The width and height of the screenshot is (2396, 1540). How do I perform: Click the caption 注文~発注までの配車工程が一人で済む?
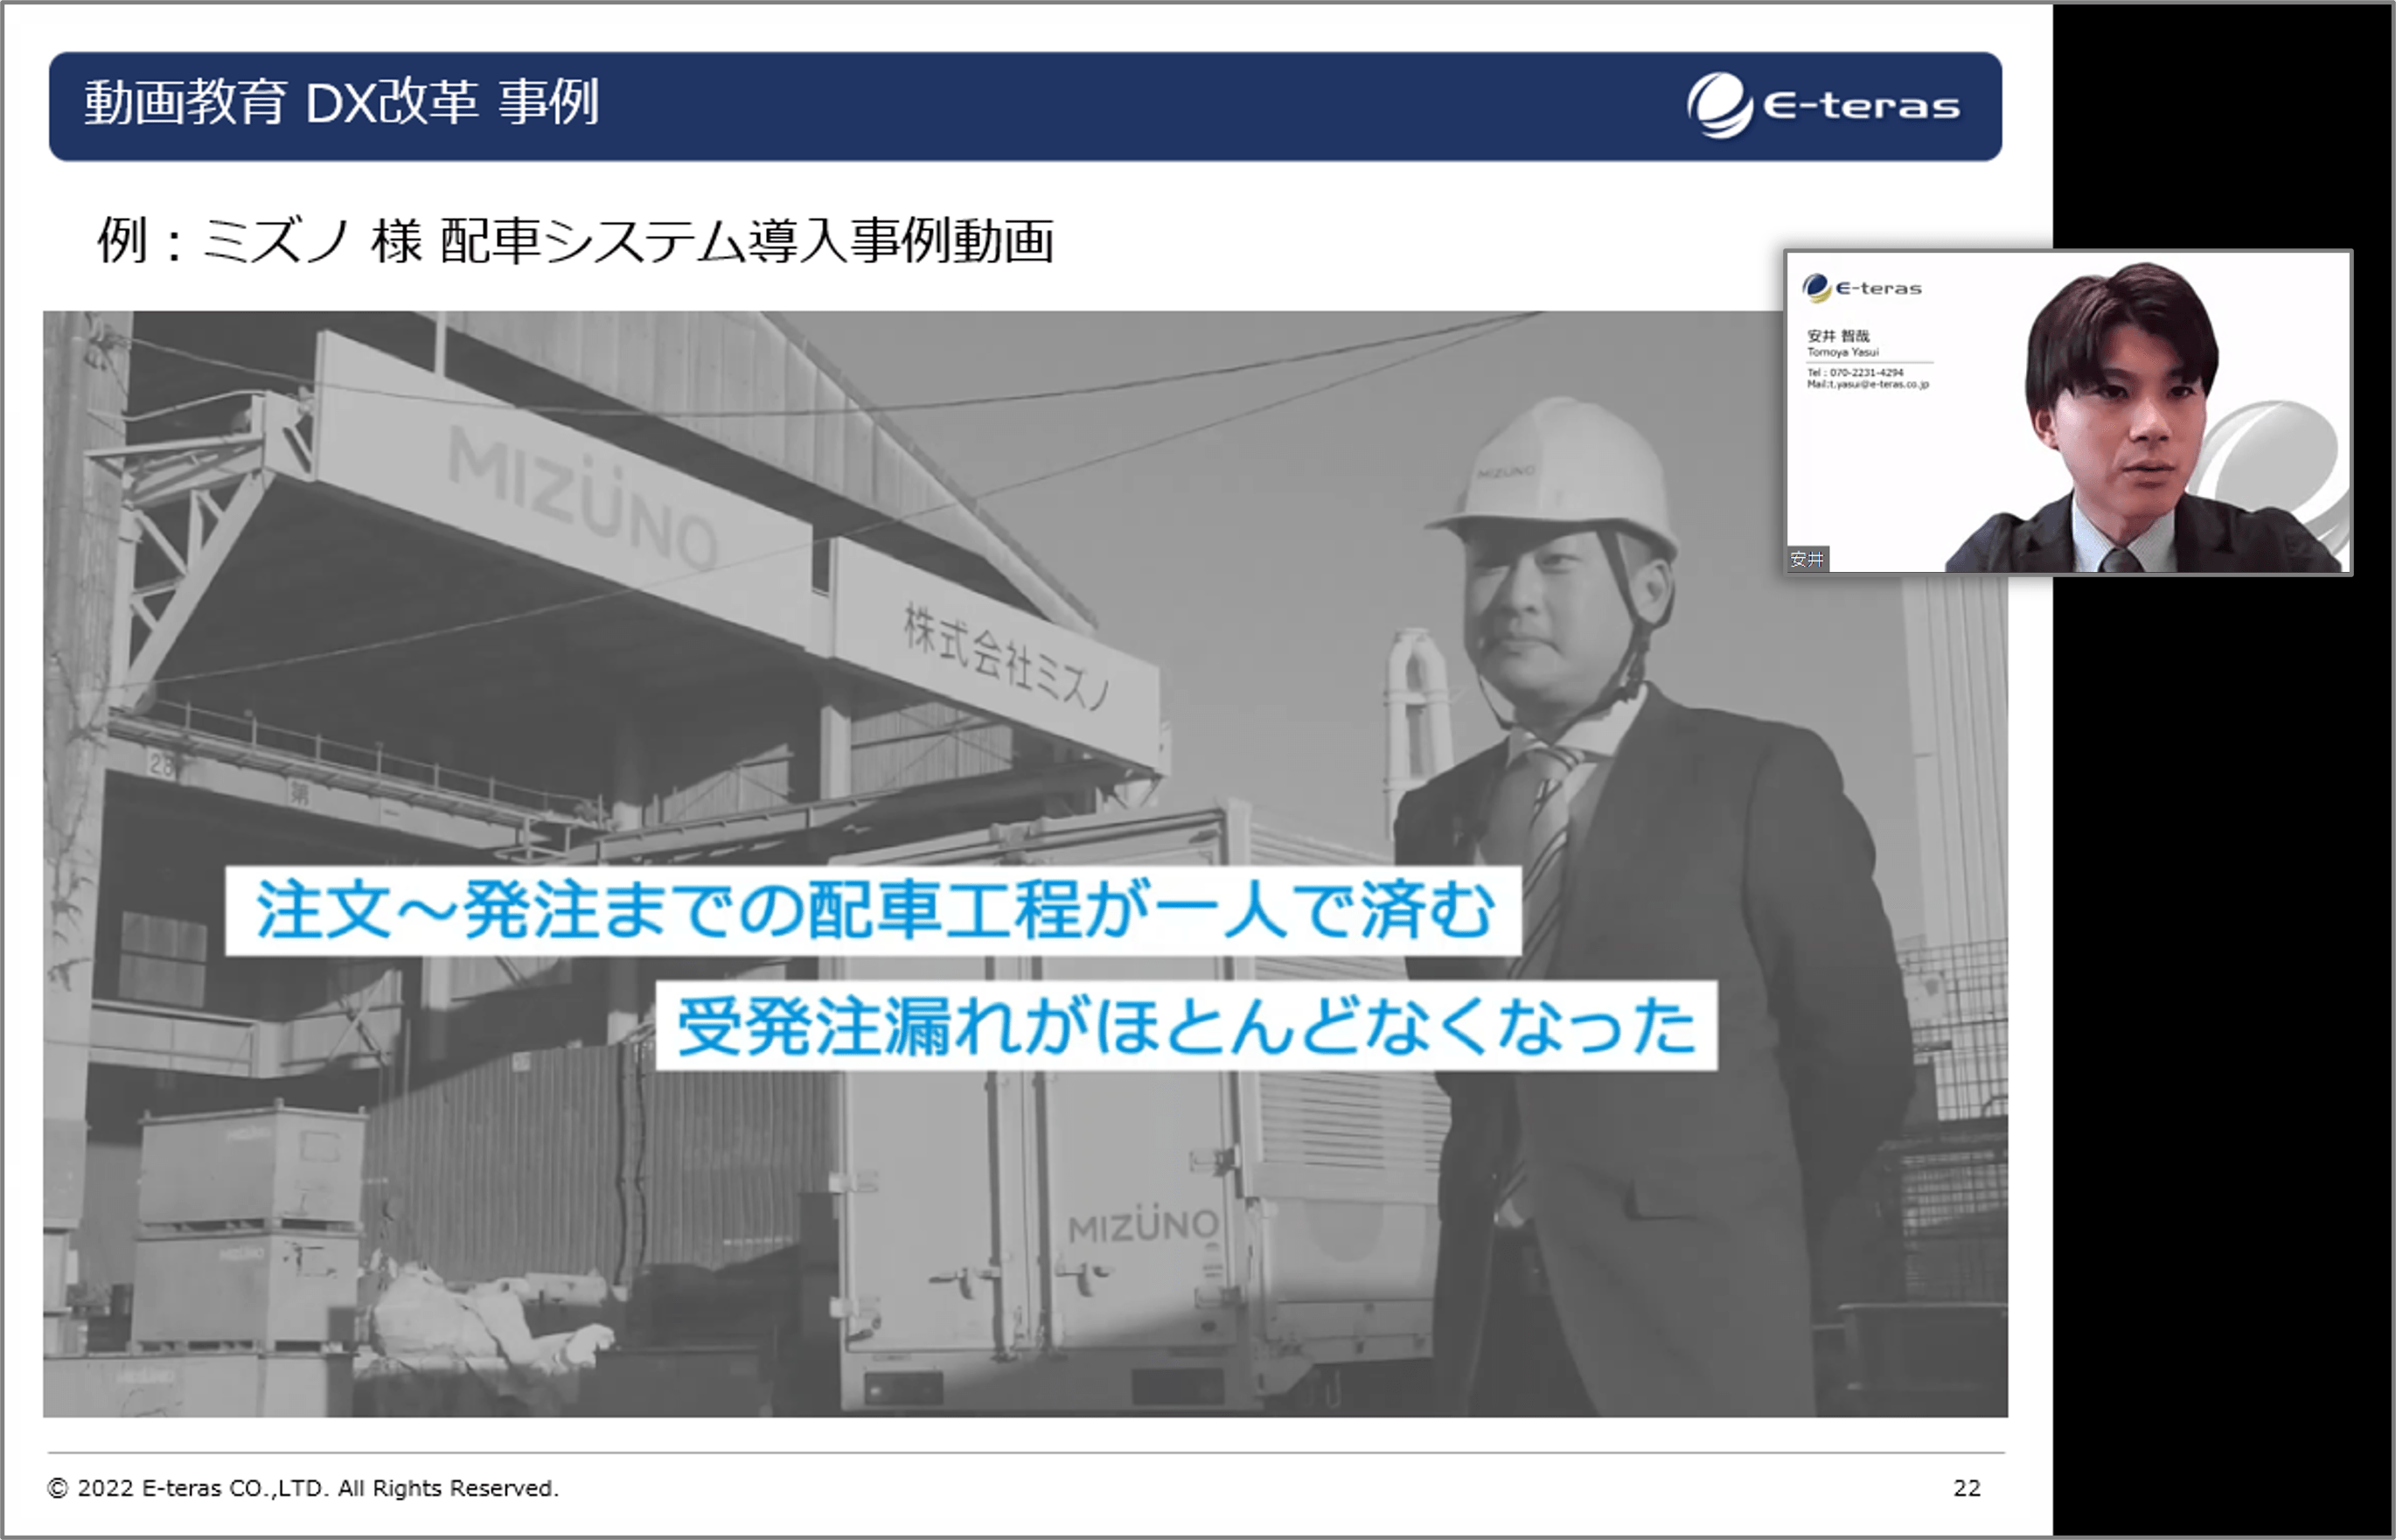point(873,911)
